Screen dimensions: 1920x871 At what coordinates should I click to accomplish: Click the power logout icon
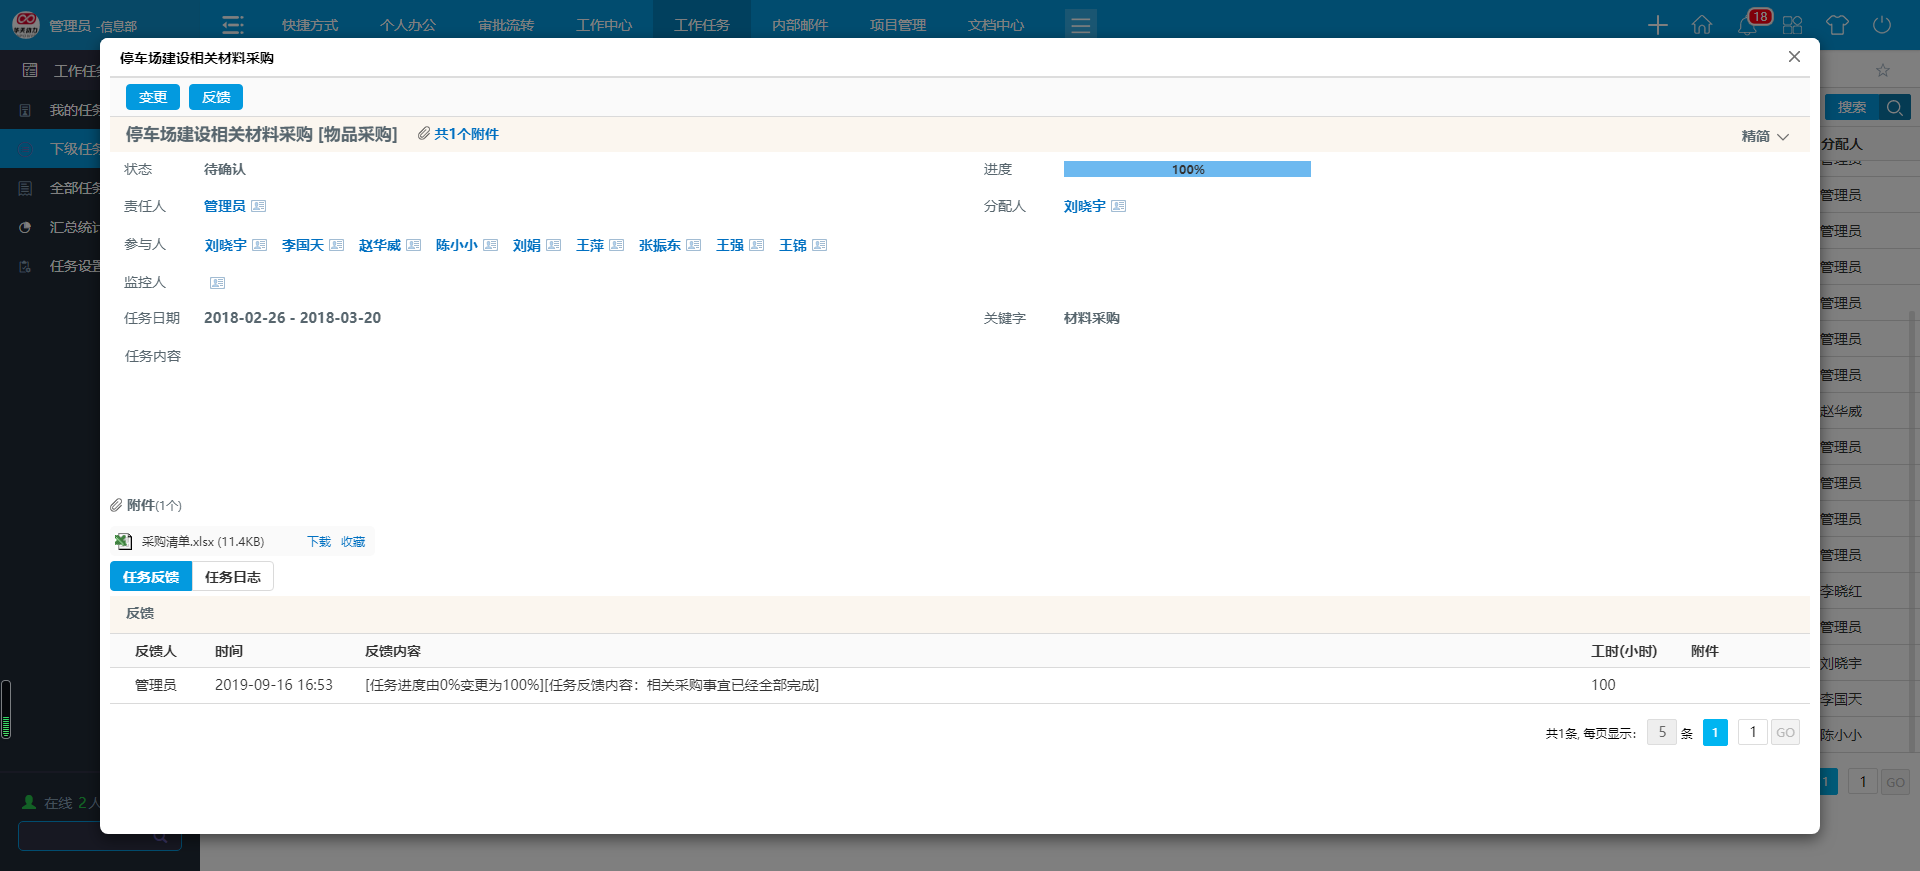coord(1882,25)
